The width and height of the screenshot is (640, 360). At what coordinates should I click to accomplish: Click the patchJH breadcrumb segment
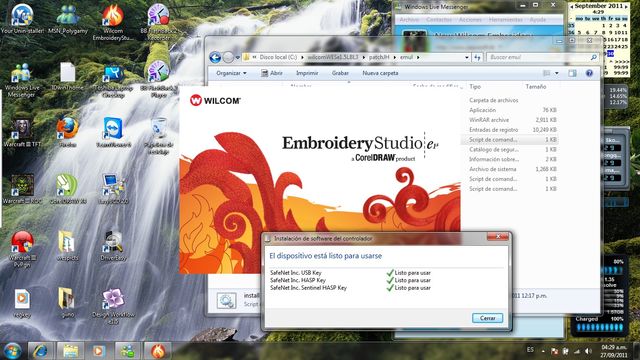tap(379, 58)
